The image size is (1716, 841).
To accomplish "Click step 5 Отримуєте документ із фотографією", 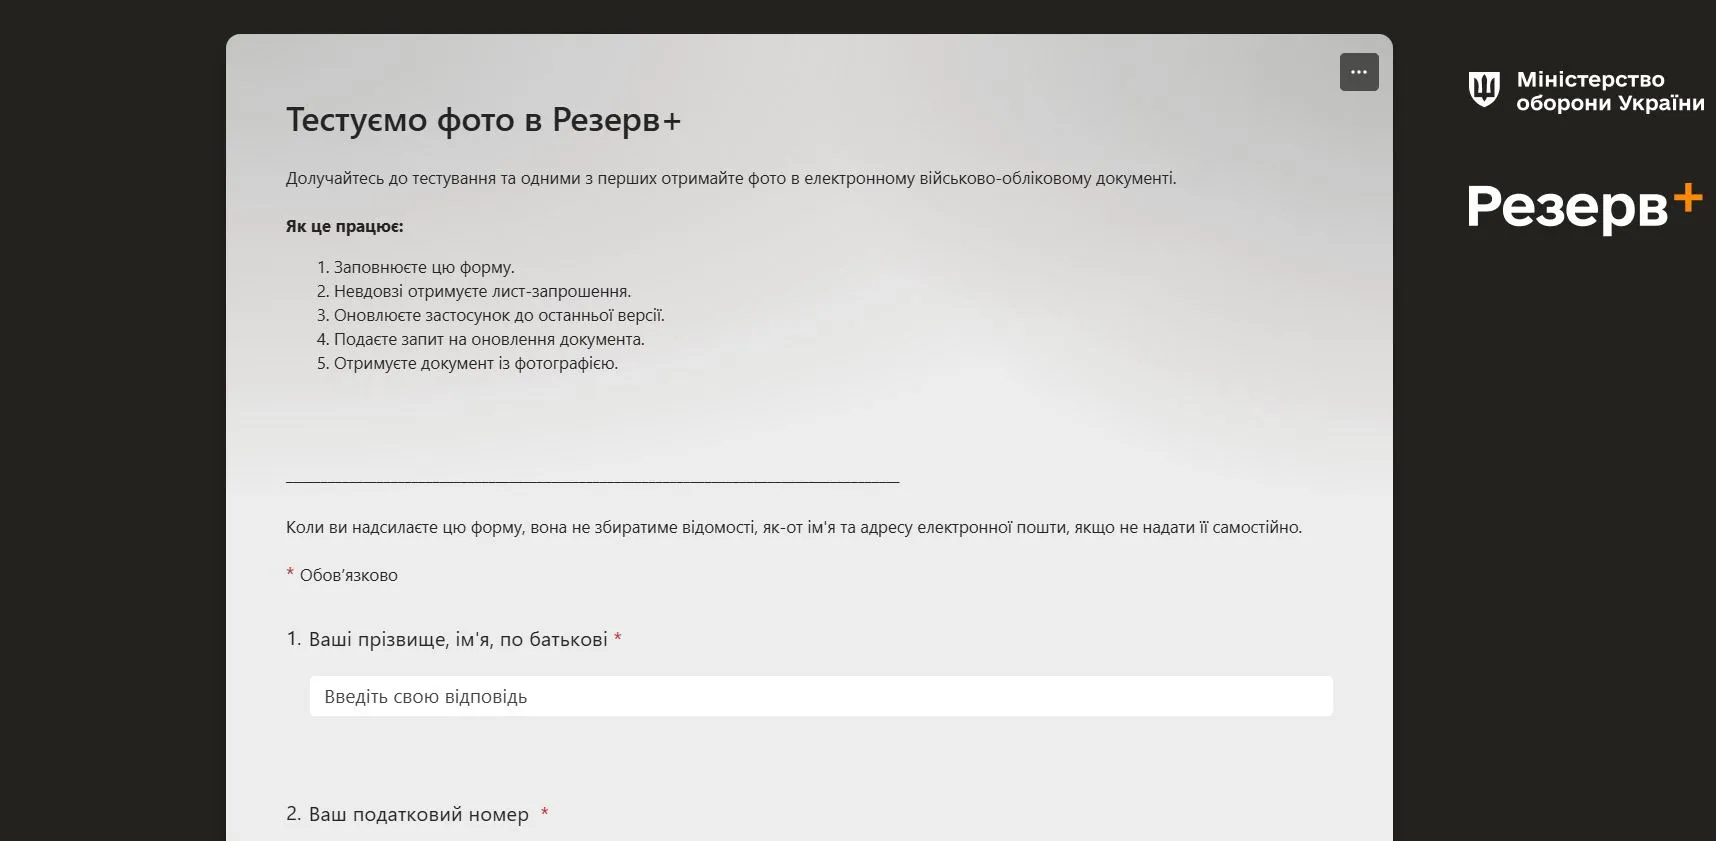I will (x=475, y=363).
